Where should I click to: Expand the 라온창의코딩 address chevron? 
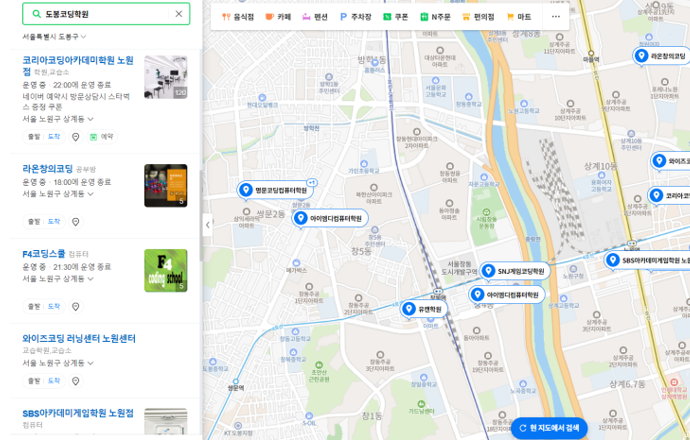click(91, 194)
